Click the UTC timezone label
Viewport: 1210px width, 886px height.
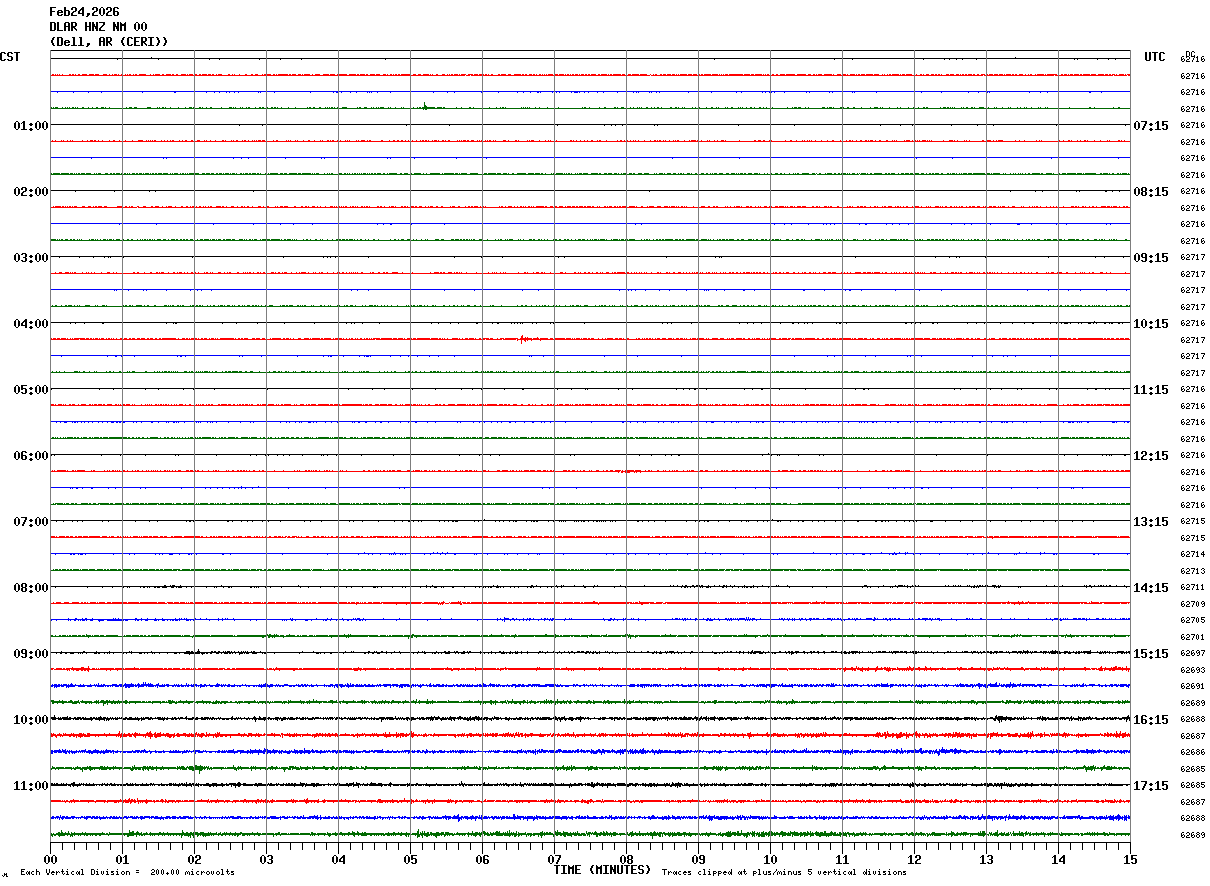pos(1155,57)
